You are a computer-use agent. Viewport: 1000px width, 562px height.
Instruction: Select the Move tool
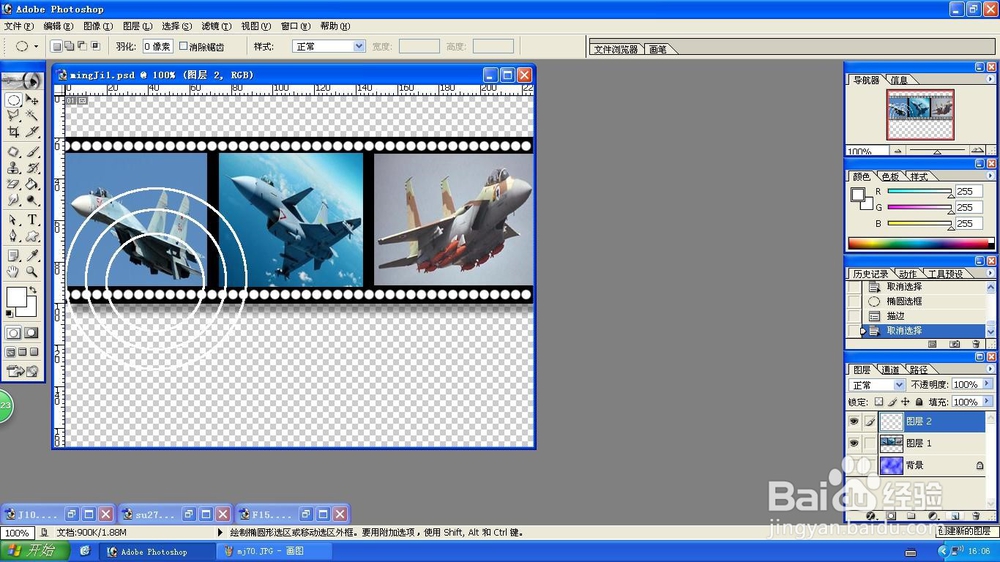(x=32, y=100)
